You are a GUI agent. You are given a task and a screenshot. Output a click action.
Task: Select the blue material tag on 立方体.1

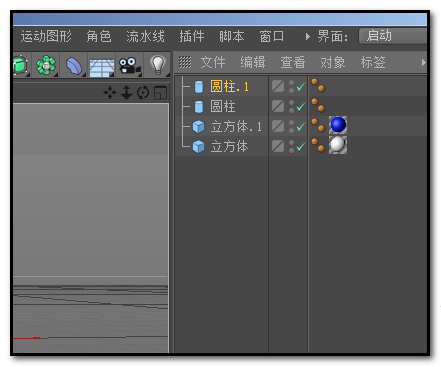point(338,125)
